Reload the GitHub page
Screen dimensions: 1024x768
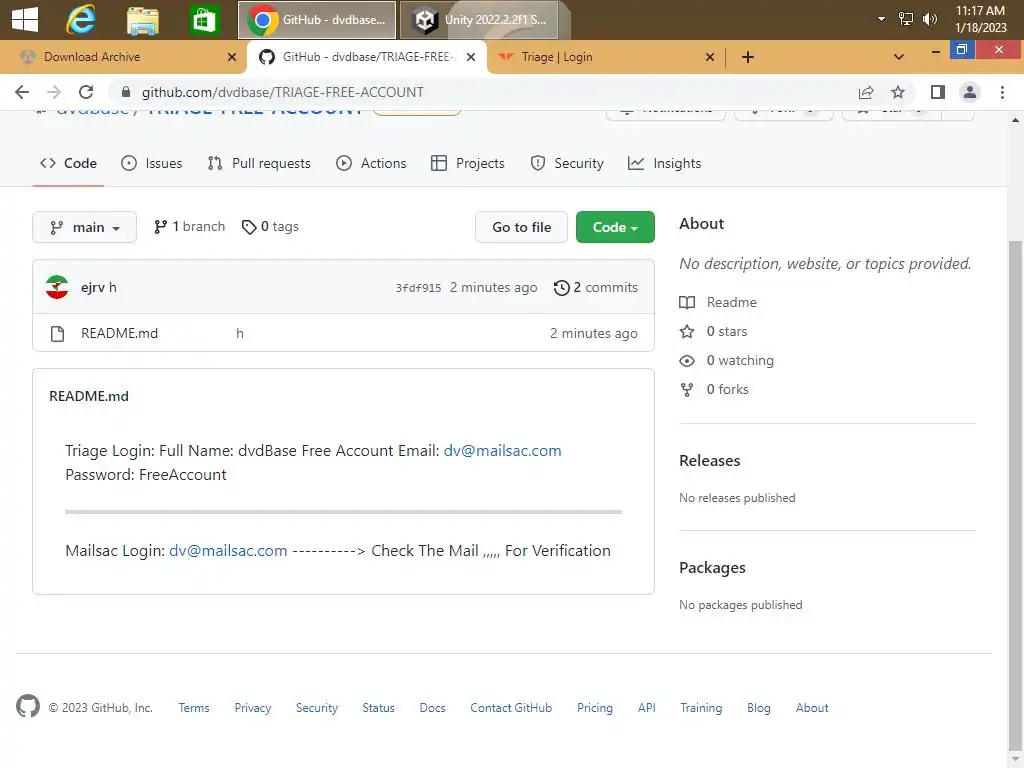click(86, 92)
